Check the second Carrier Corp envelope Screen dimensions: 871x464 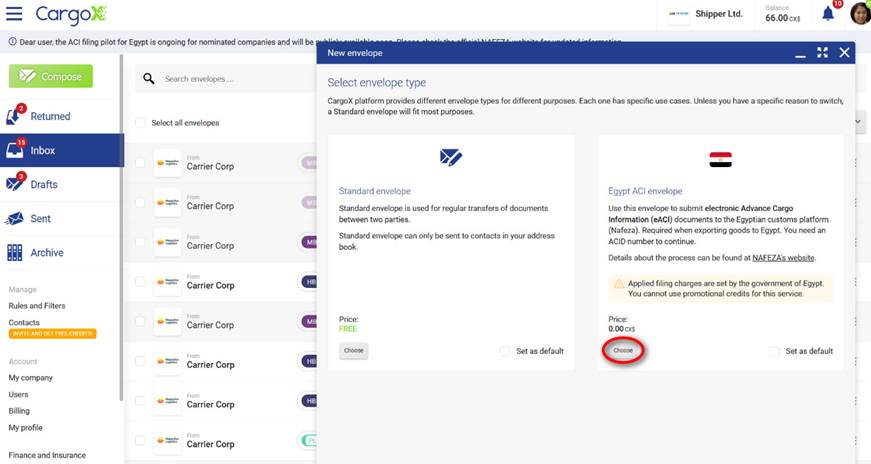tap(140, 202)
